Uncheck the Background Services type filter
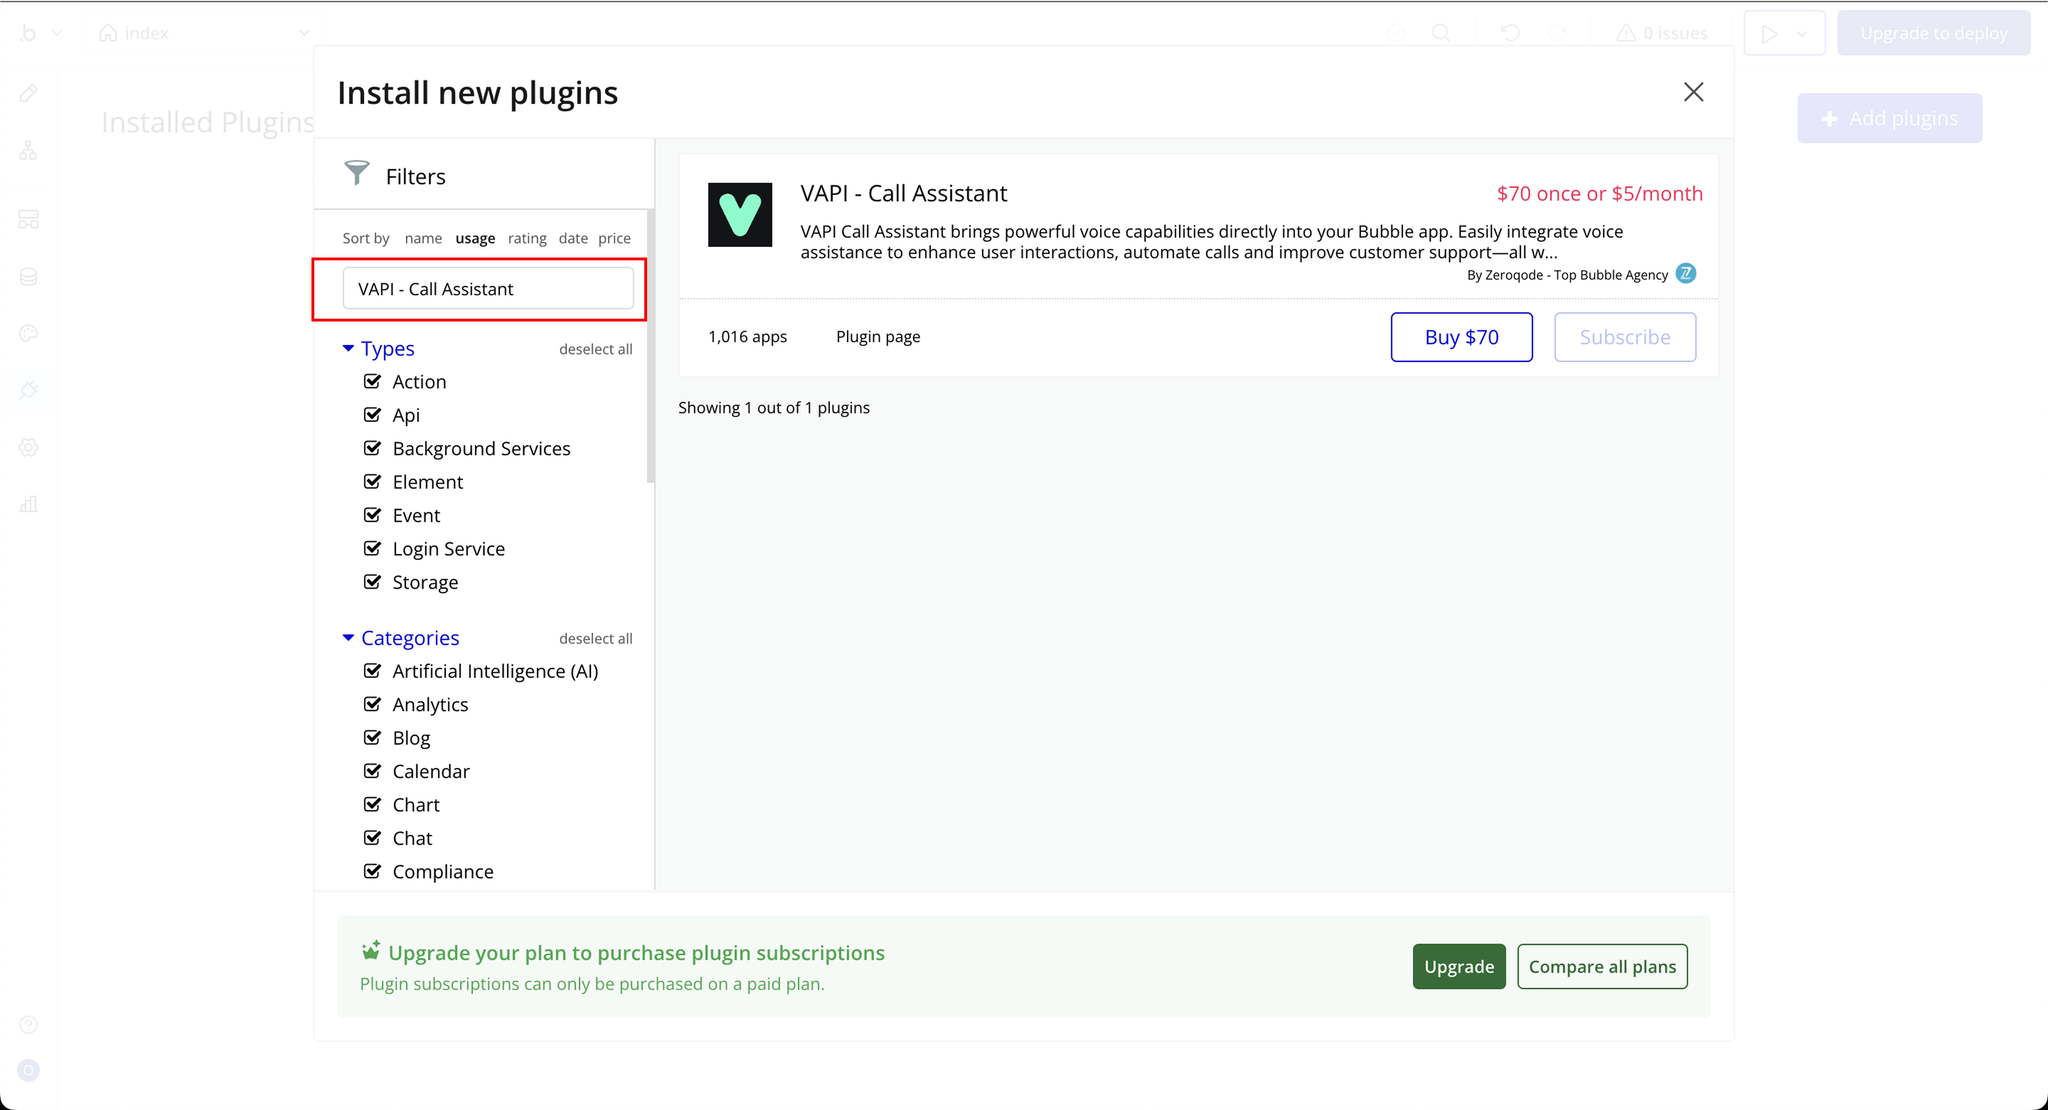The width and height of the screenshot is (2048, 1110). pos(372,448)
